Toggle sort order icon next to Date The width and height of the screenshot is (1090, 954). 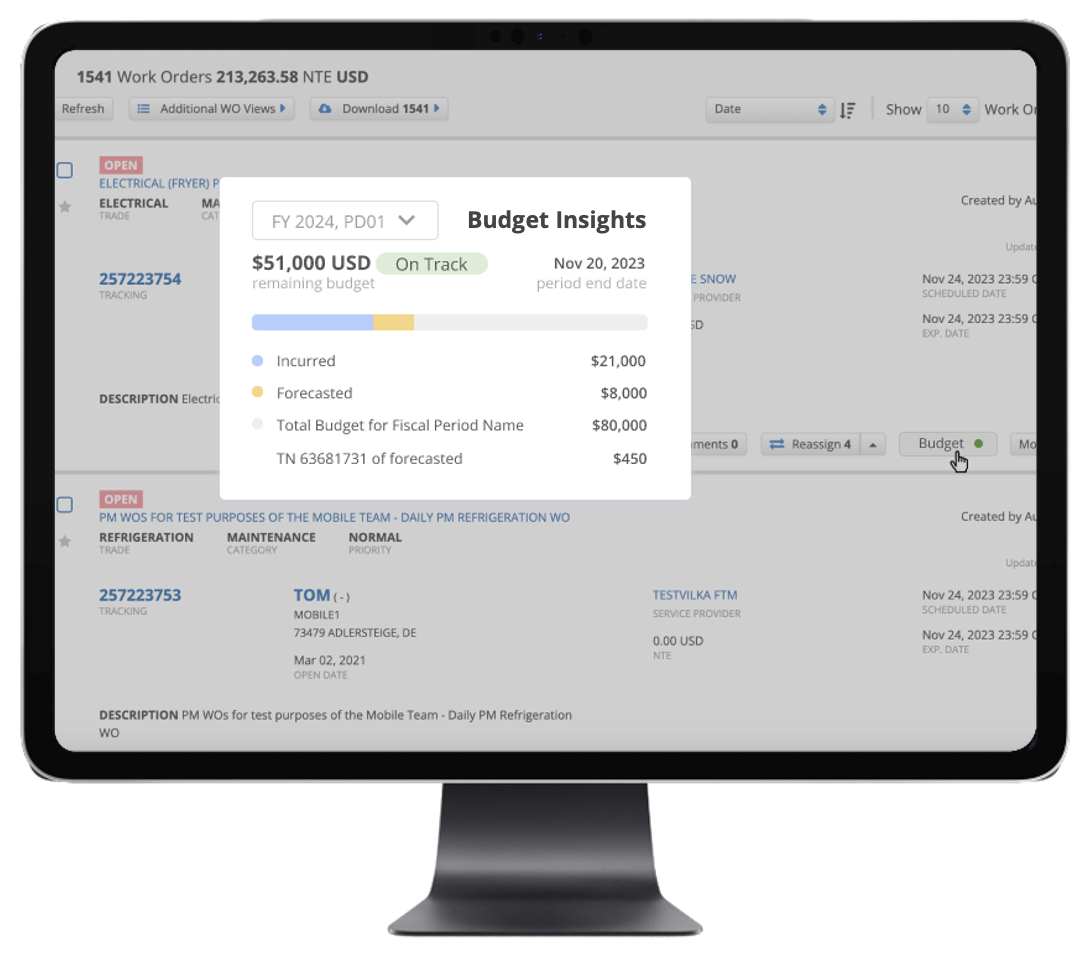pos(847,110)
